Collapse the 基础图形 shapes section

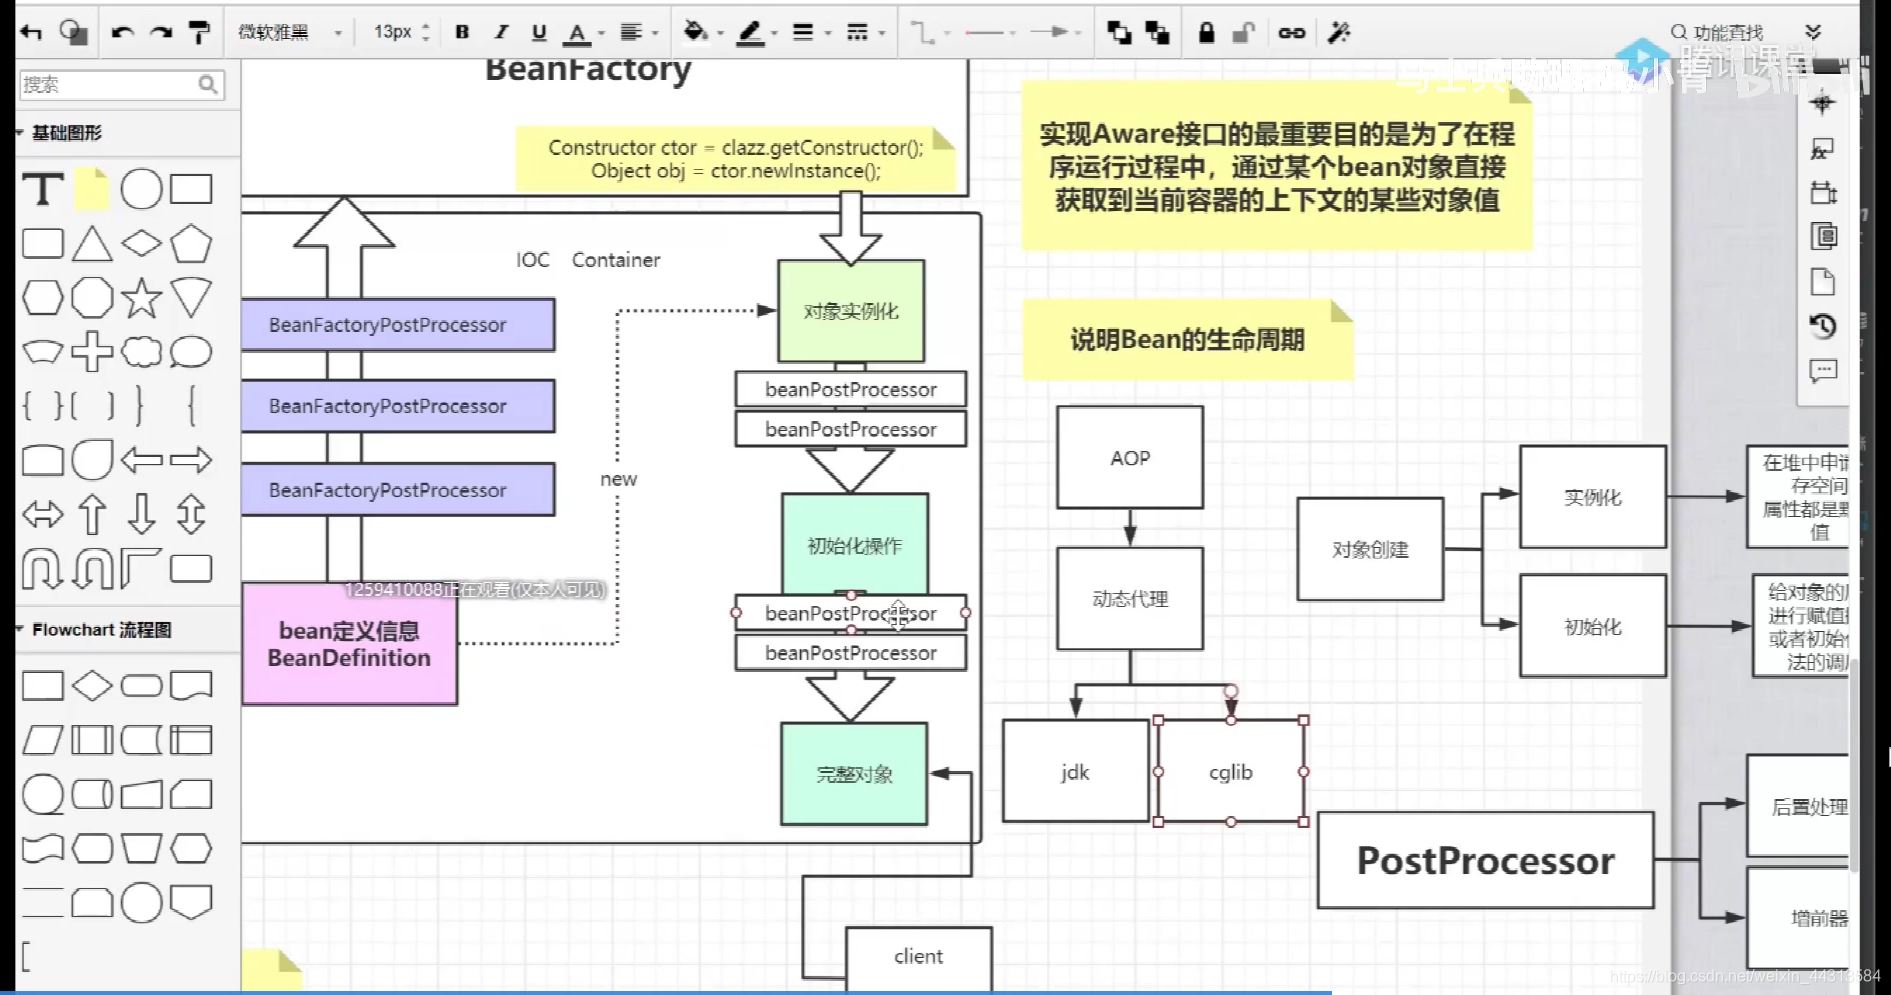22,133
